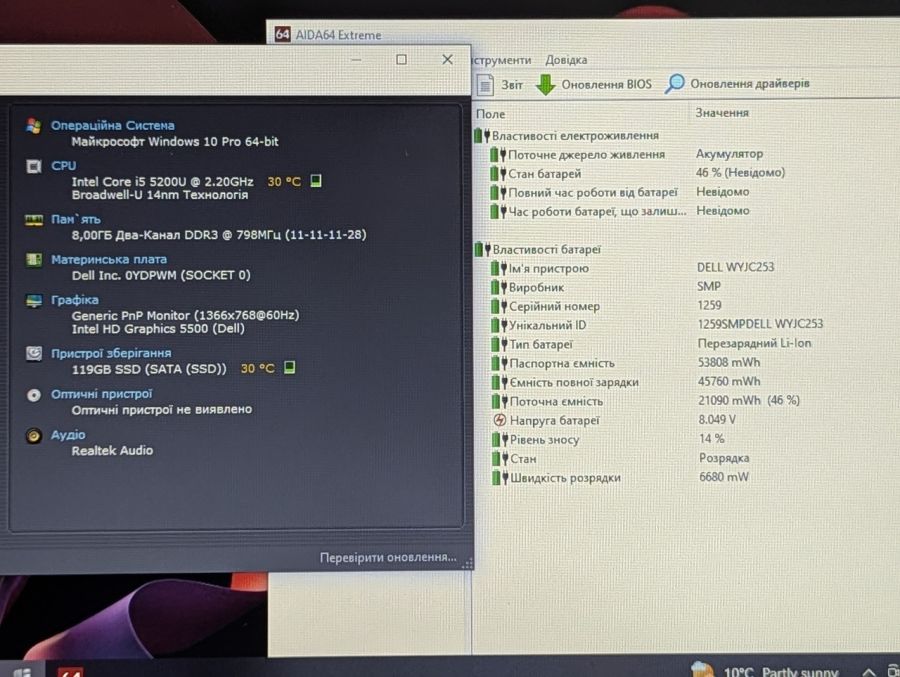900x677 pixels.
Task: Click the Материнська плата icon
Action: click(34, 260)
